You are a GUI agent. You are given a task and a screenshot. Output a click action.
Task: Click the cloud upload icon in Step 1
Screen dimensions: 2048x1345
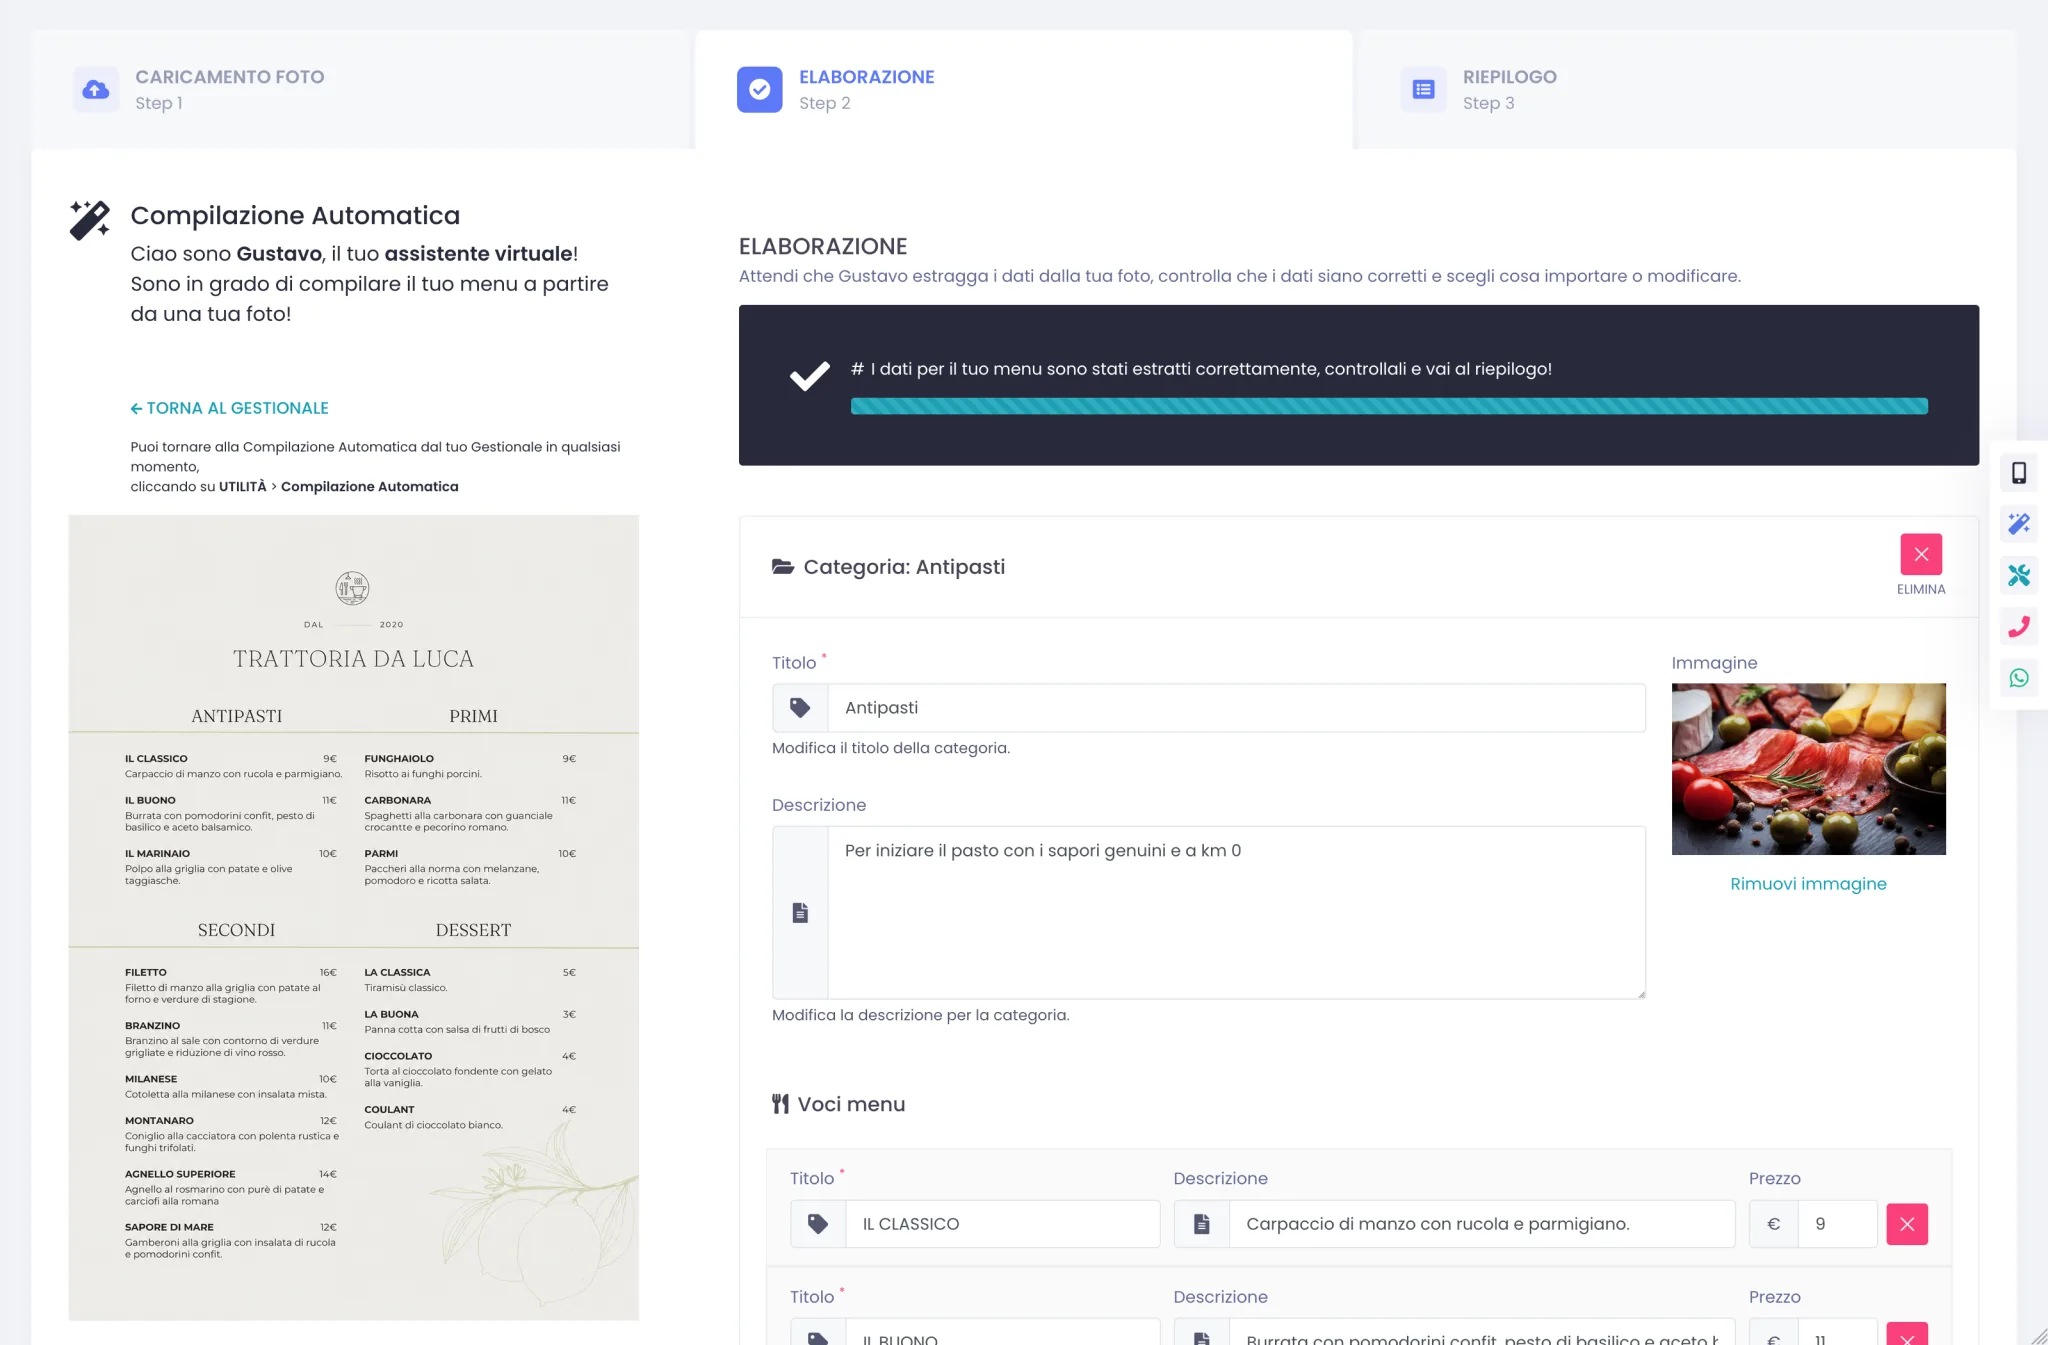pos(96,90)
